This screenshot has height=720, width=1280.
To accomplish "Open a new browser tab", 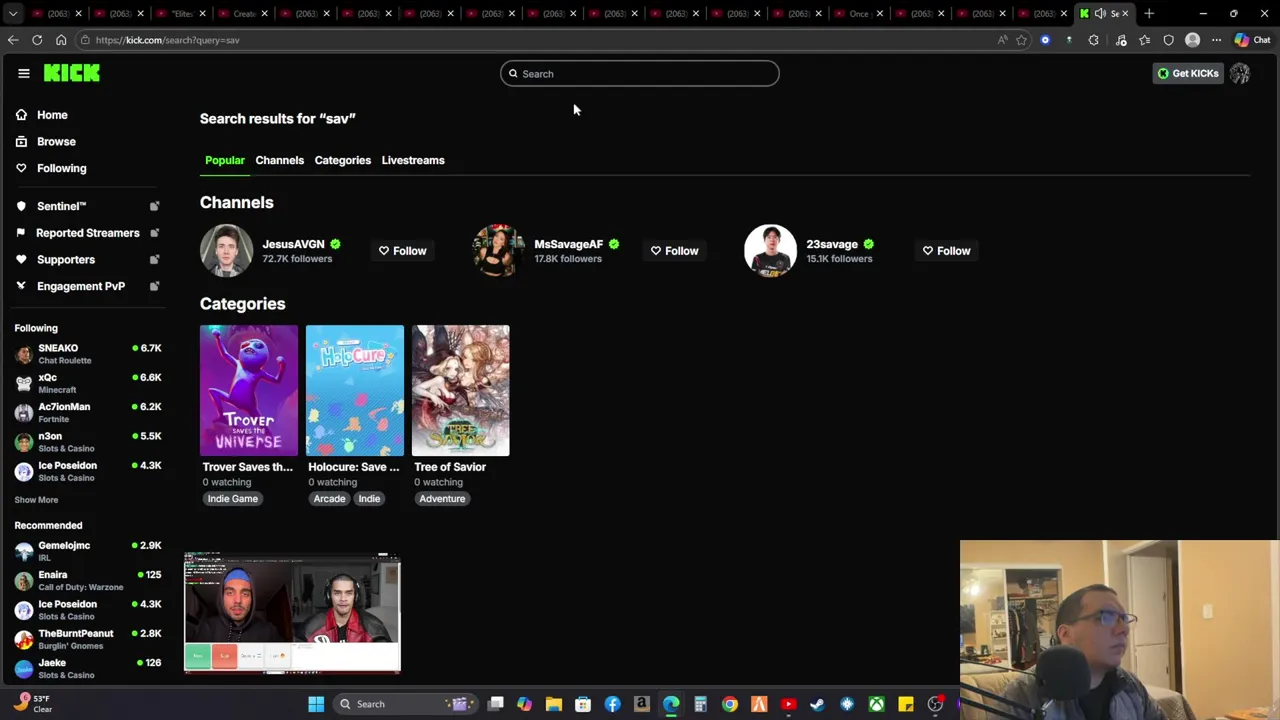I will (x=1149, y=13).
